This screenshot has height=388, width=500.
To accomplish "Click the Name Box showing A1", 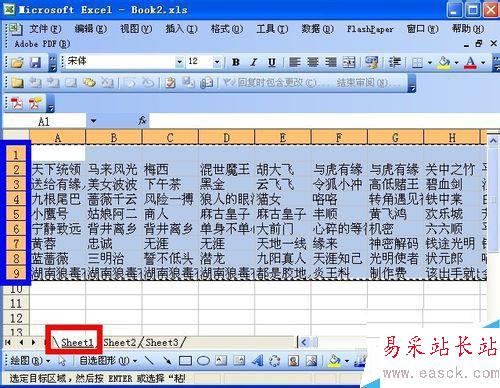I will 44,121.
